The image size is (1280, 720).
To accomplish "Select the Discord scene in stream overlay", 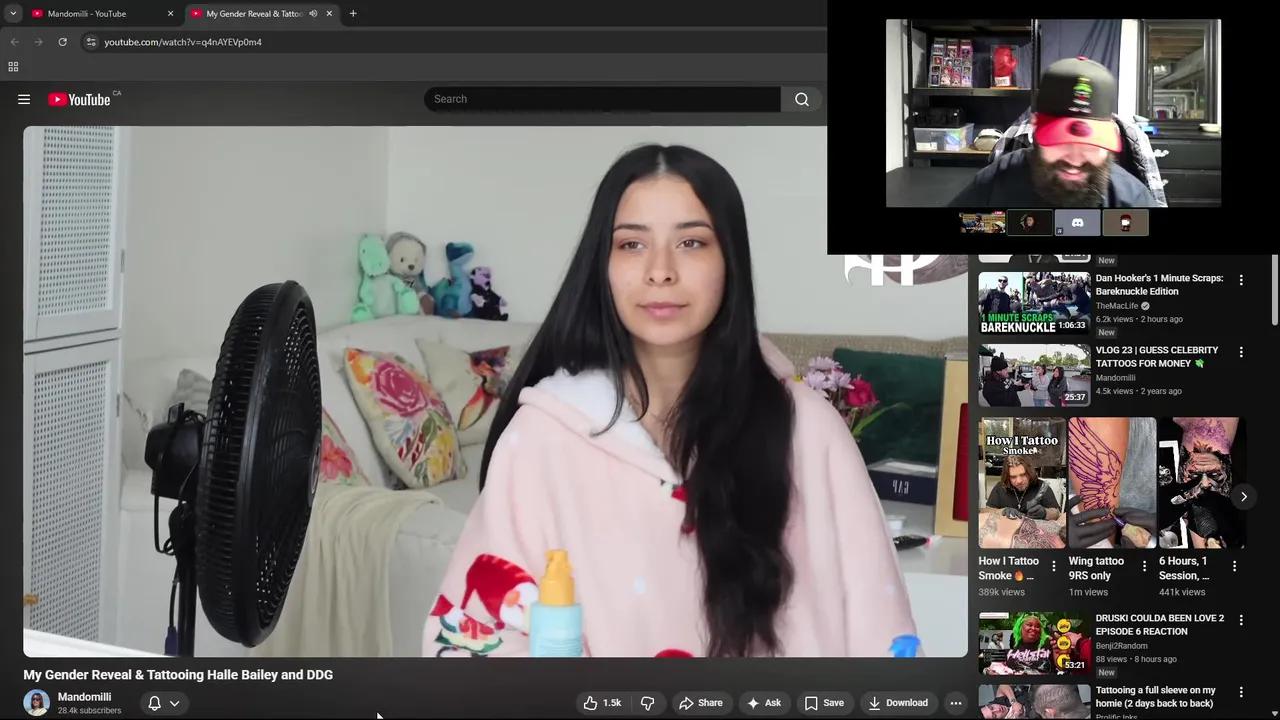I will pos(1077,223).
